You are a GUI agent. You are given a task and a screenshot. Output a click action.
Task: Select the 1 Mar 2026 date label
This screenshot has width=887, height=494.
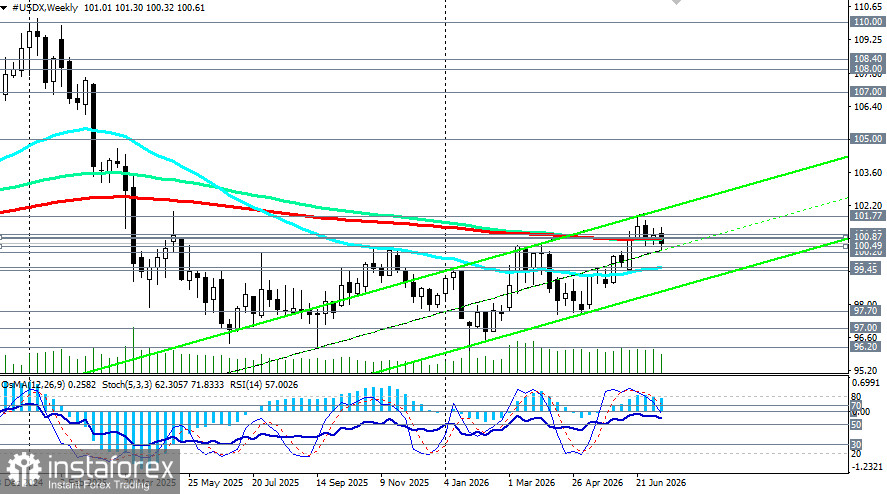pyautogui.click(x=532, y=483)
